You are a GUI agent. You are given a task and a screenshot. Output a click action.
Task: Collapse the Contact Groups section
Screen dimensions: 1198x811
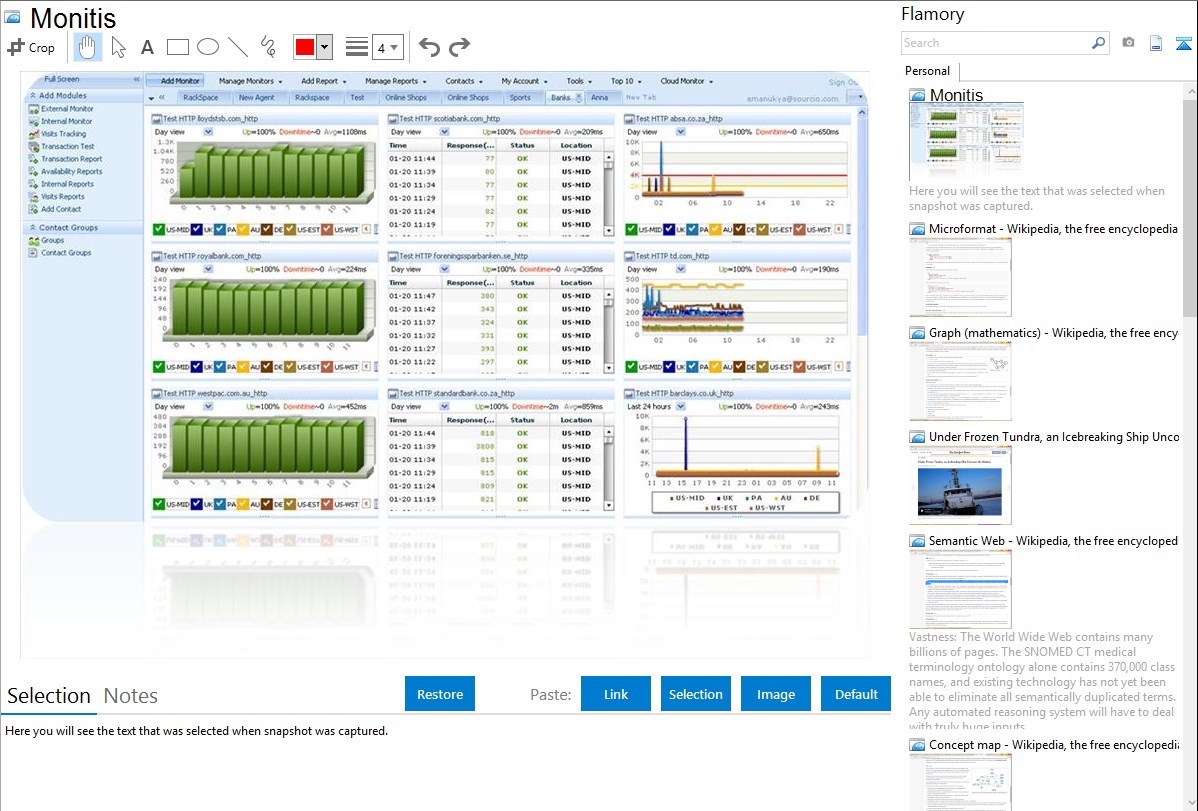click(33, 228)
